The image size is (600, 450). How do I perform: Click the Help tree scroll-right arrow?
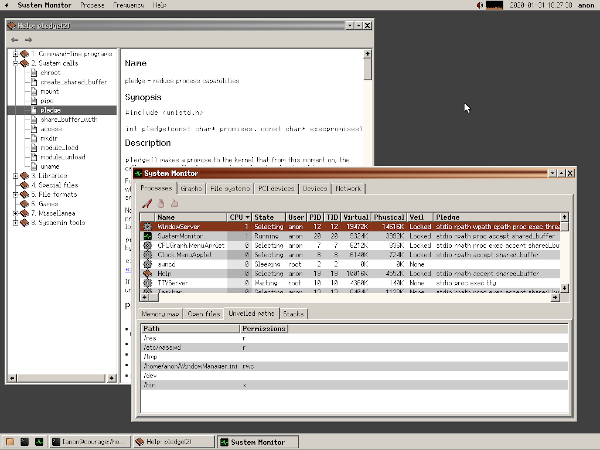point(111,378)
